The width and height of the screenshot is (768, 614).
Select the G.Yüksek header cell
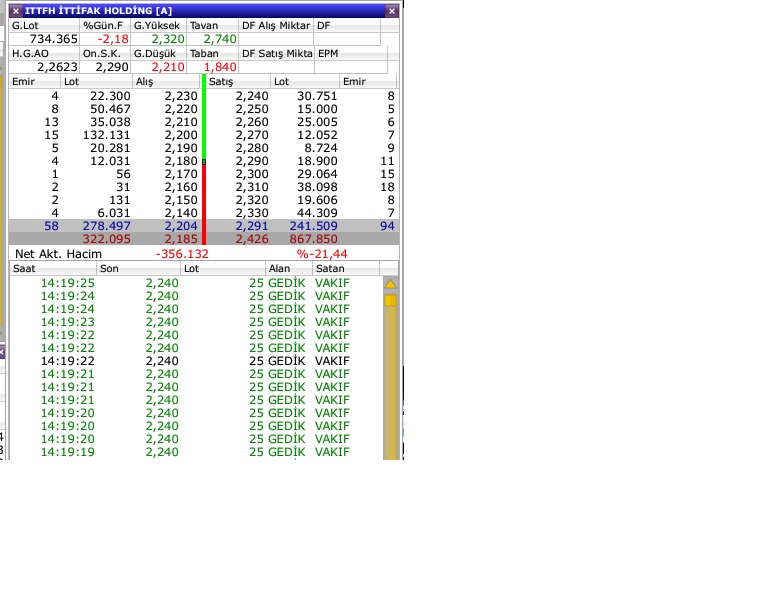click(158, 25)
